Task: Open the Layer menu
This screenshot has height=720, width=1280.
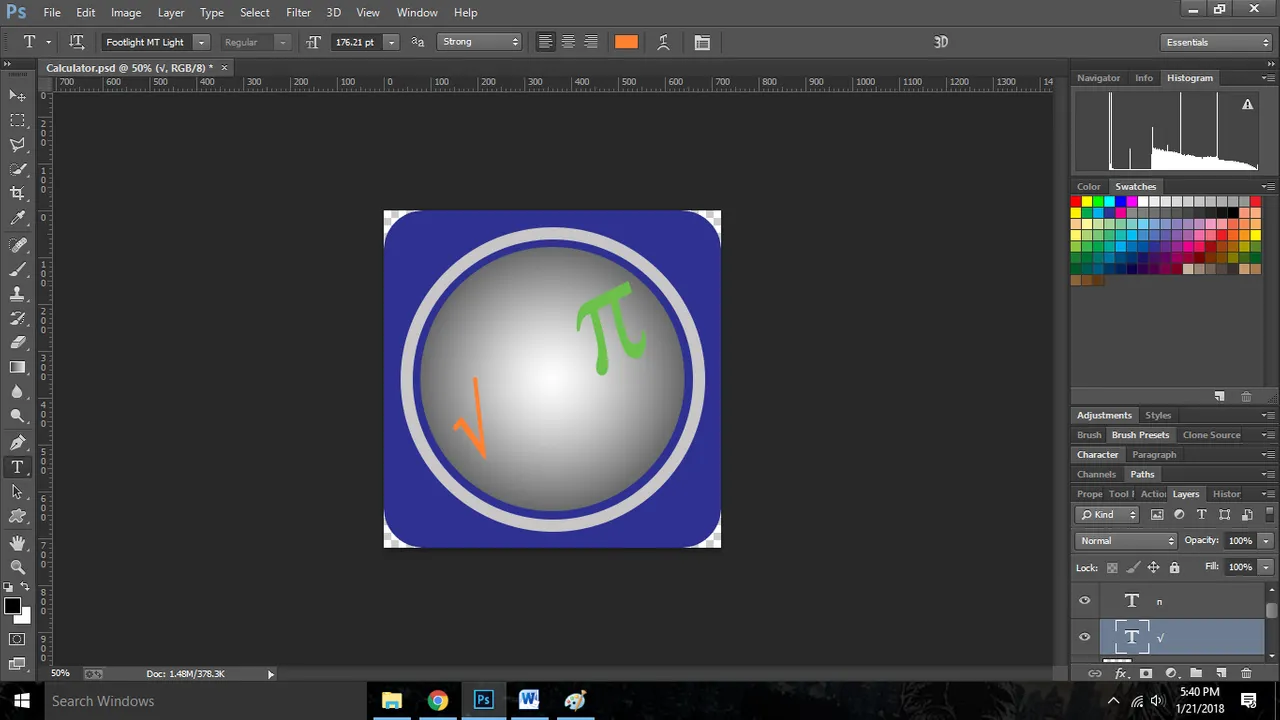Action: coord(171,12)
